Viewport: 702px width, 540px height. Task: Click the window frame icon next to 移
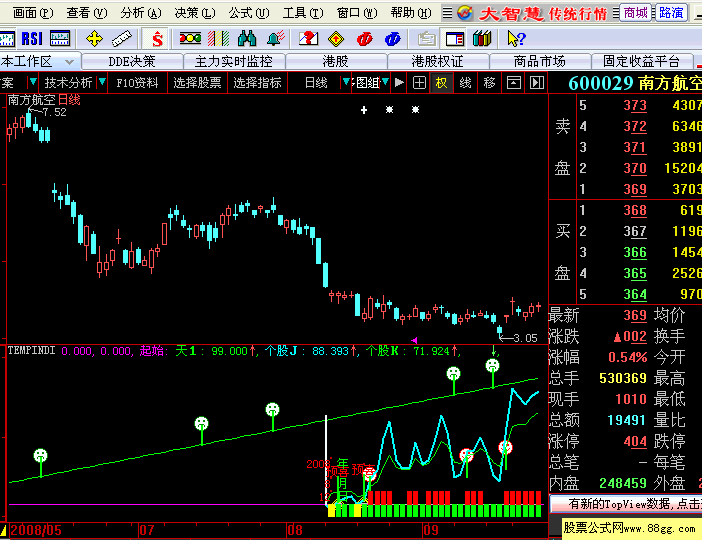[x=514, y=82]
